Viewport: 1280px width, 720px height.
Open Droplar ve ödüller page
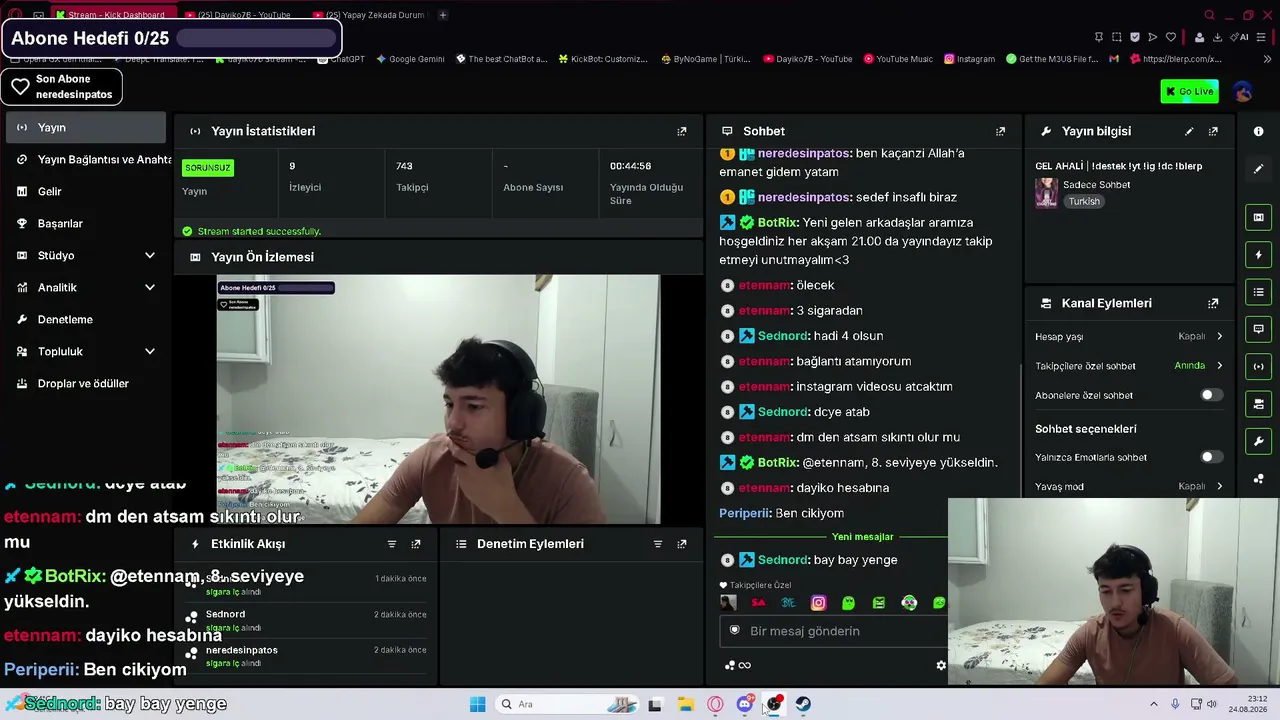click(x=86, y=383)
